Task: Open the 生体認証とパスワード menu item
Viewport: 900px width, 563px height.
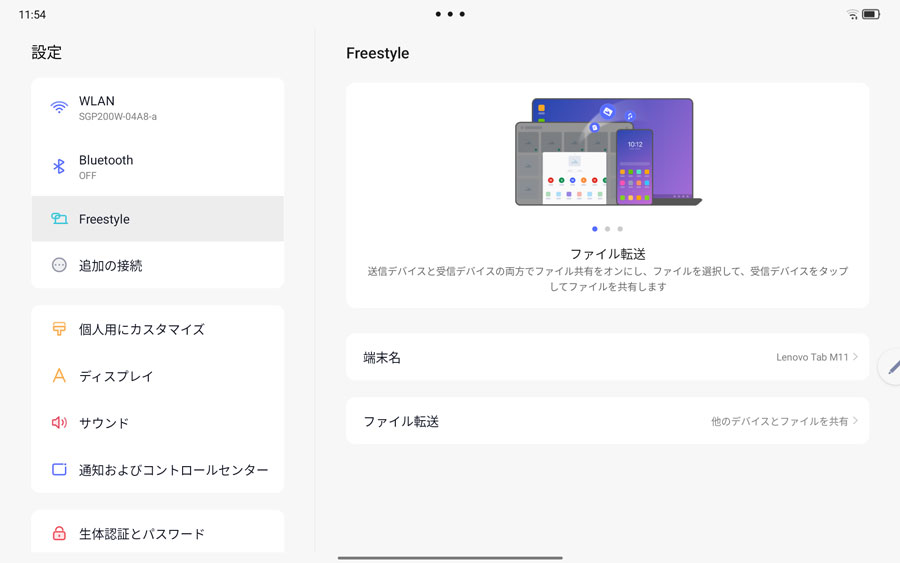Action: coord(158,533)
